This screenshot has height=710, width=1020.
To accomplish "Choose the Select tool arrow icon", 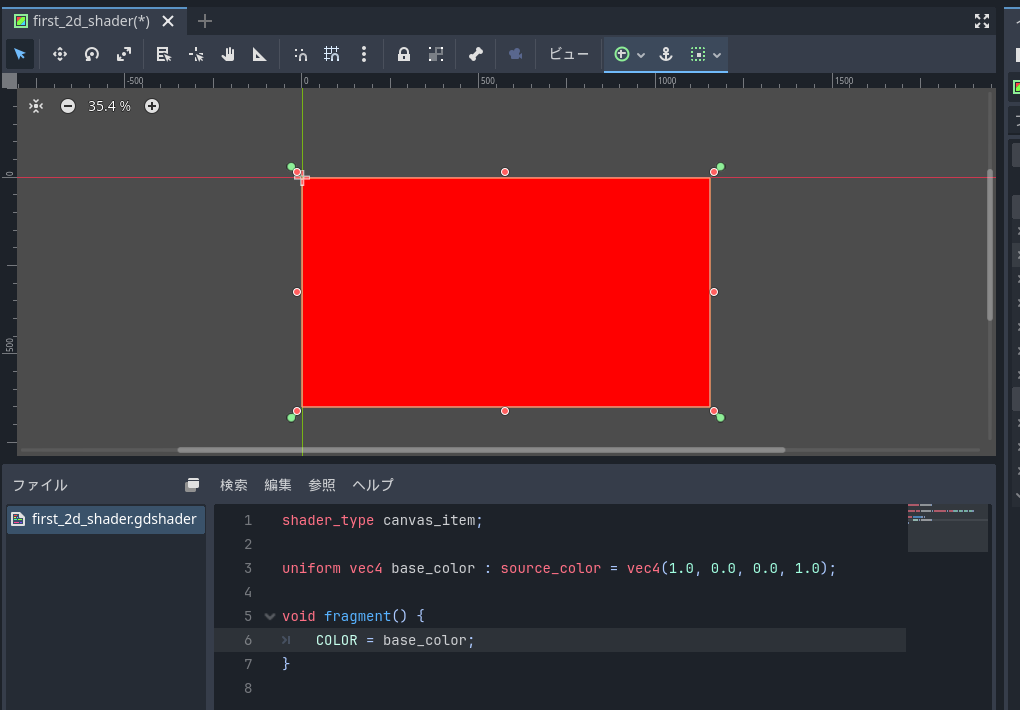I will click(x=19, y=54).
